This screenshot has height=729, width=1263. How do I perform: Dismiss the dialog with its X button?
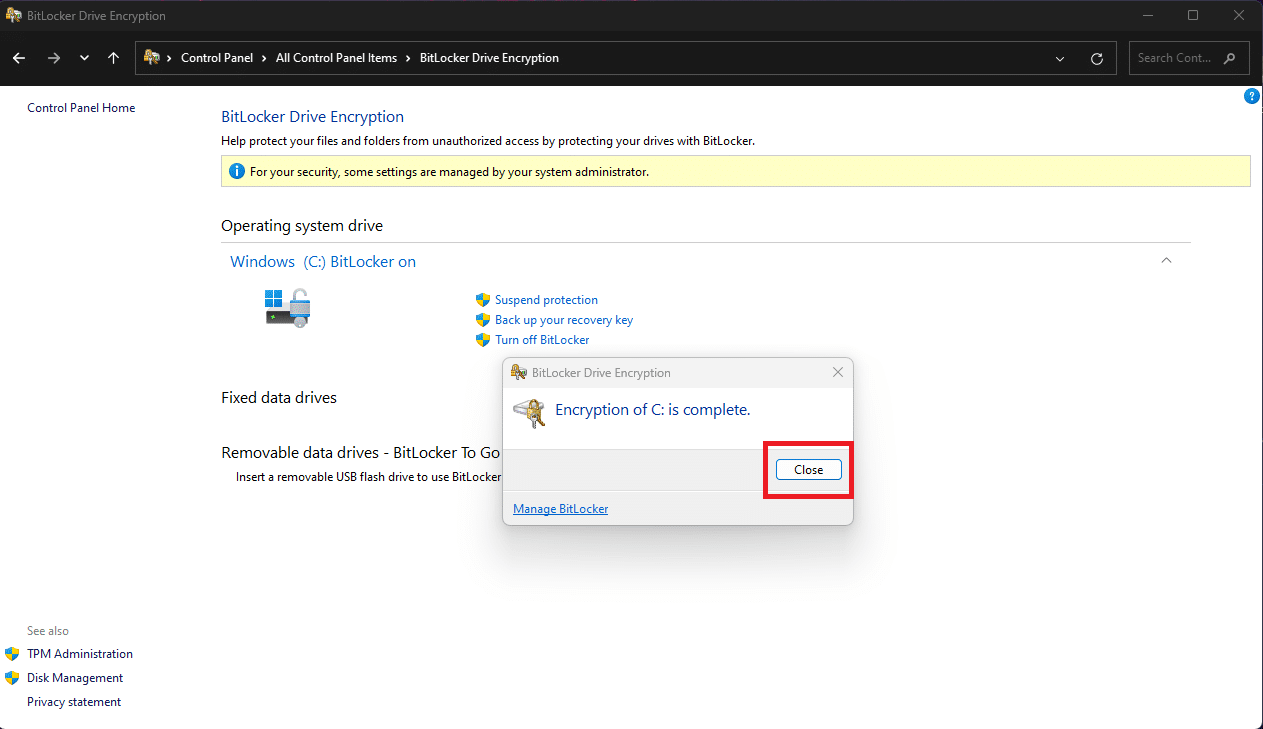click(838, 372)
